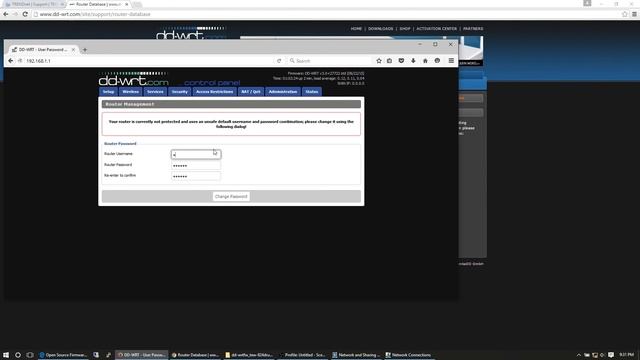Click the Router Password section label
The image size is (640, 360).
(x=120, y=144)
